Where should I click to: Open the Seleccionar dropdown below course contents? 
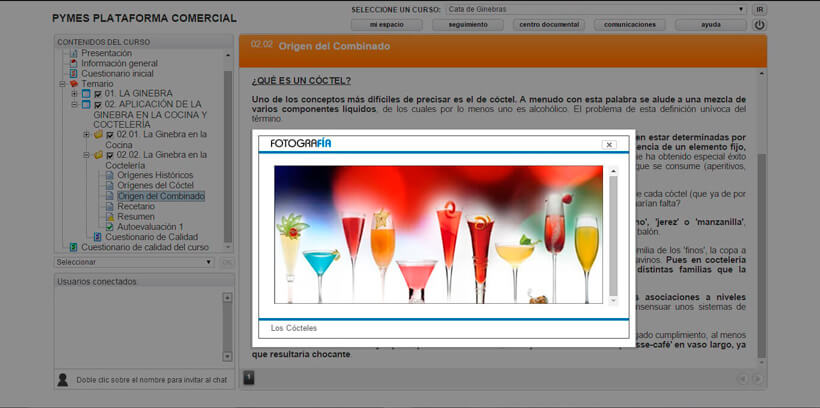pos(134,262)
